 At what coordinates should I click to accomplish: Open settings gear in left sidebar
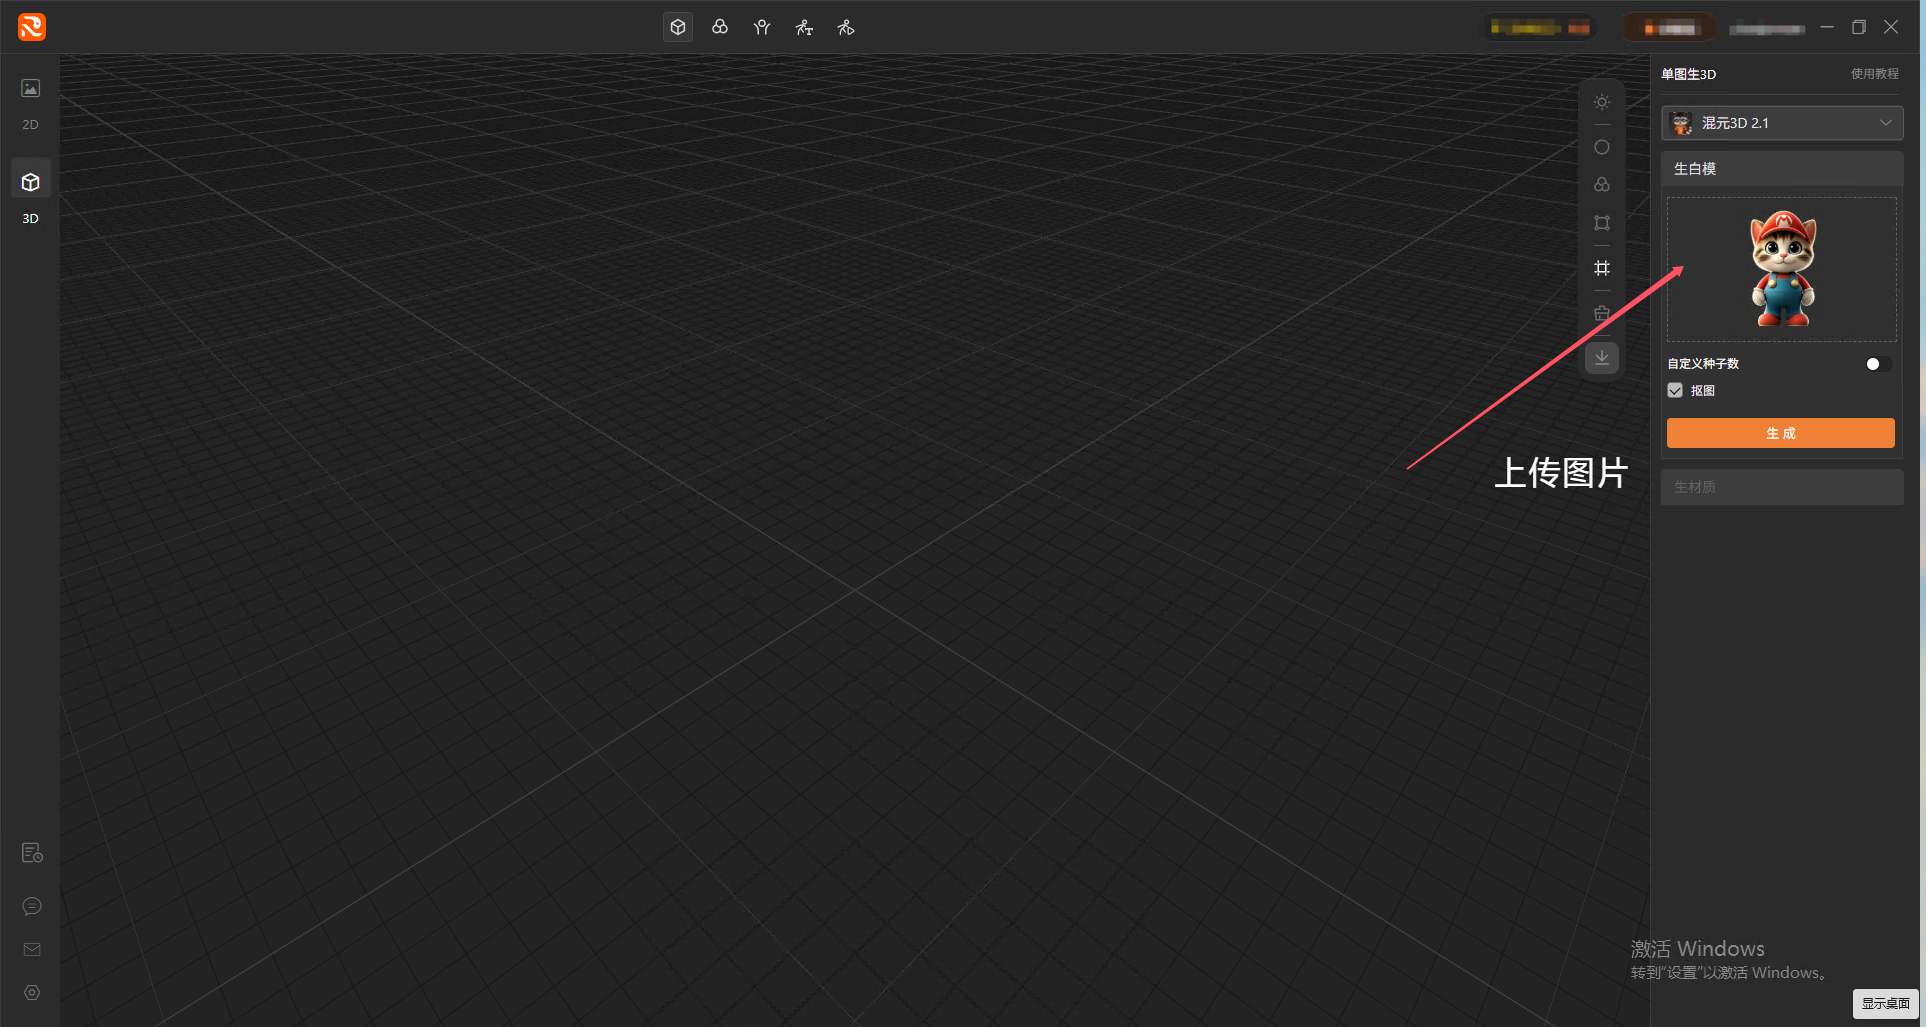point(32,993)
